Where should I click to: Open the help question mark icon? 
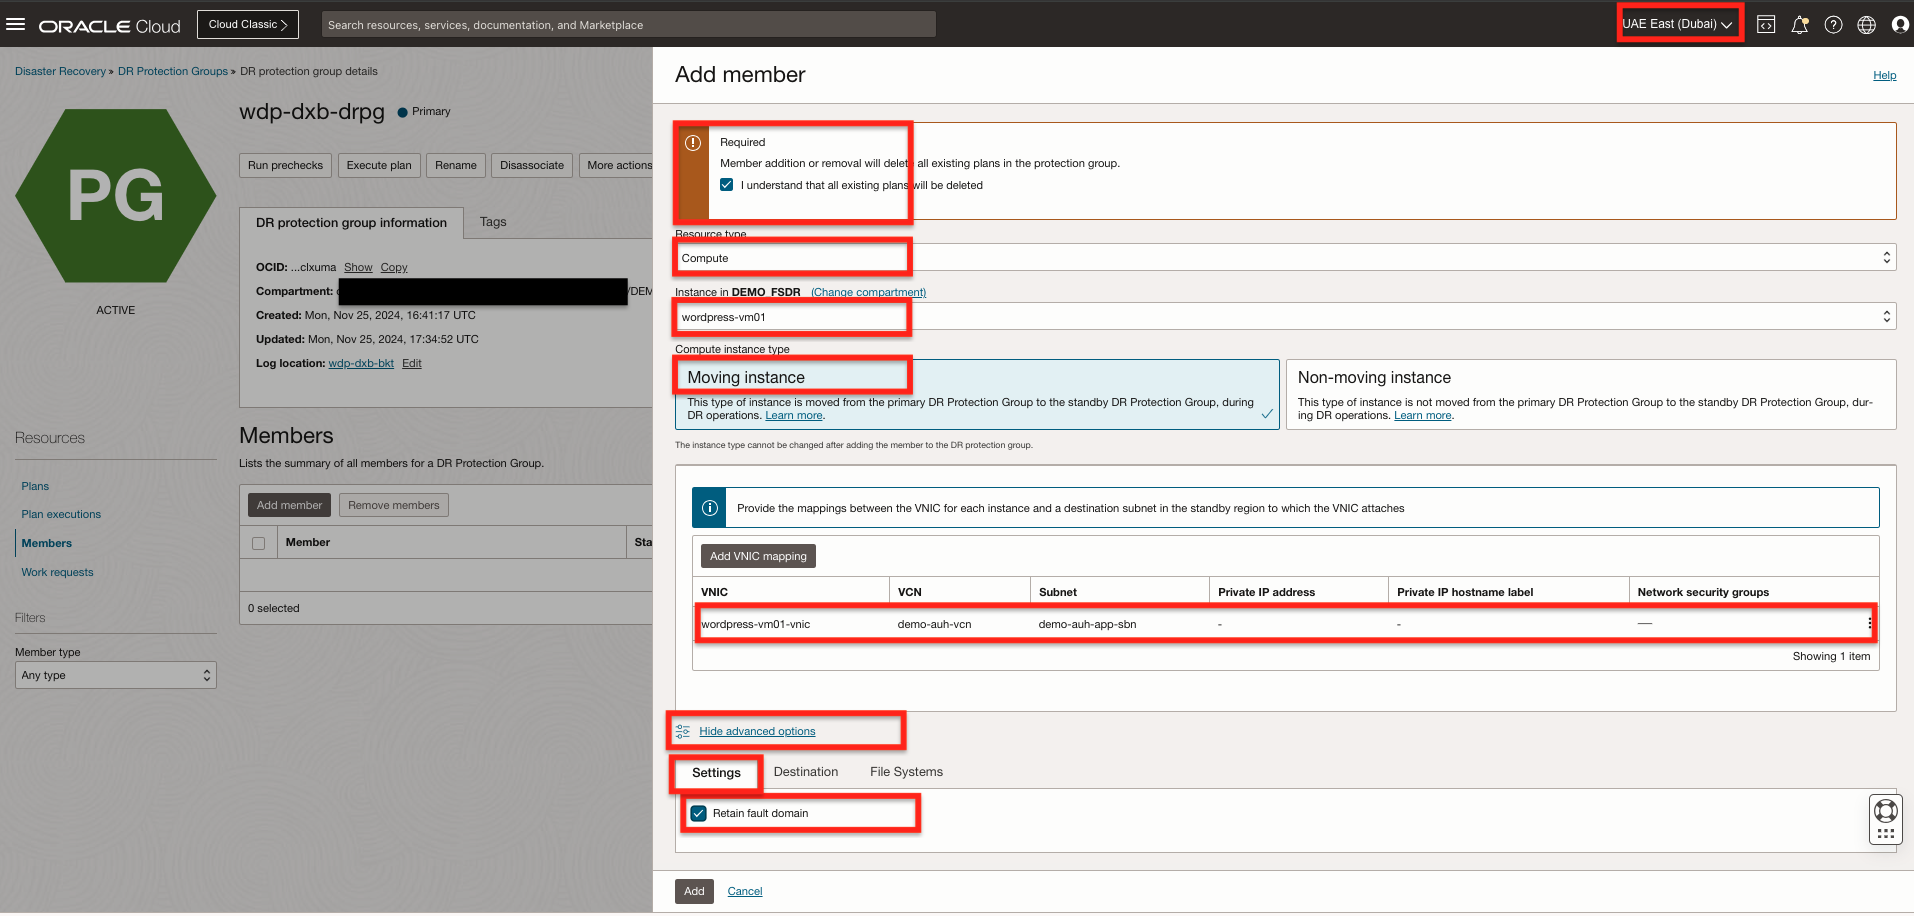1833,25
